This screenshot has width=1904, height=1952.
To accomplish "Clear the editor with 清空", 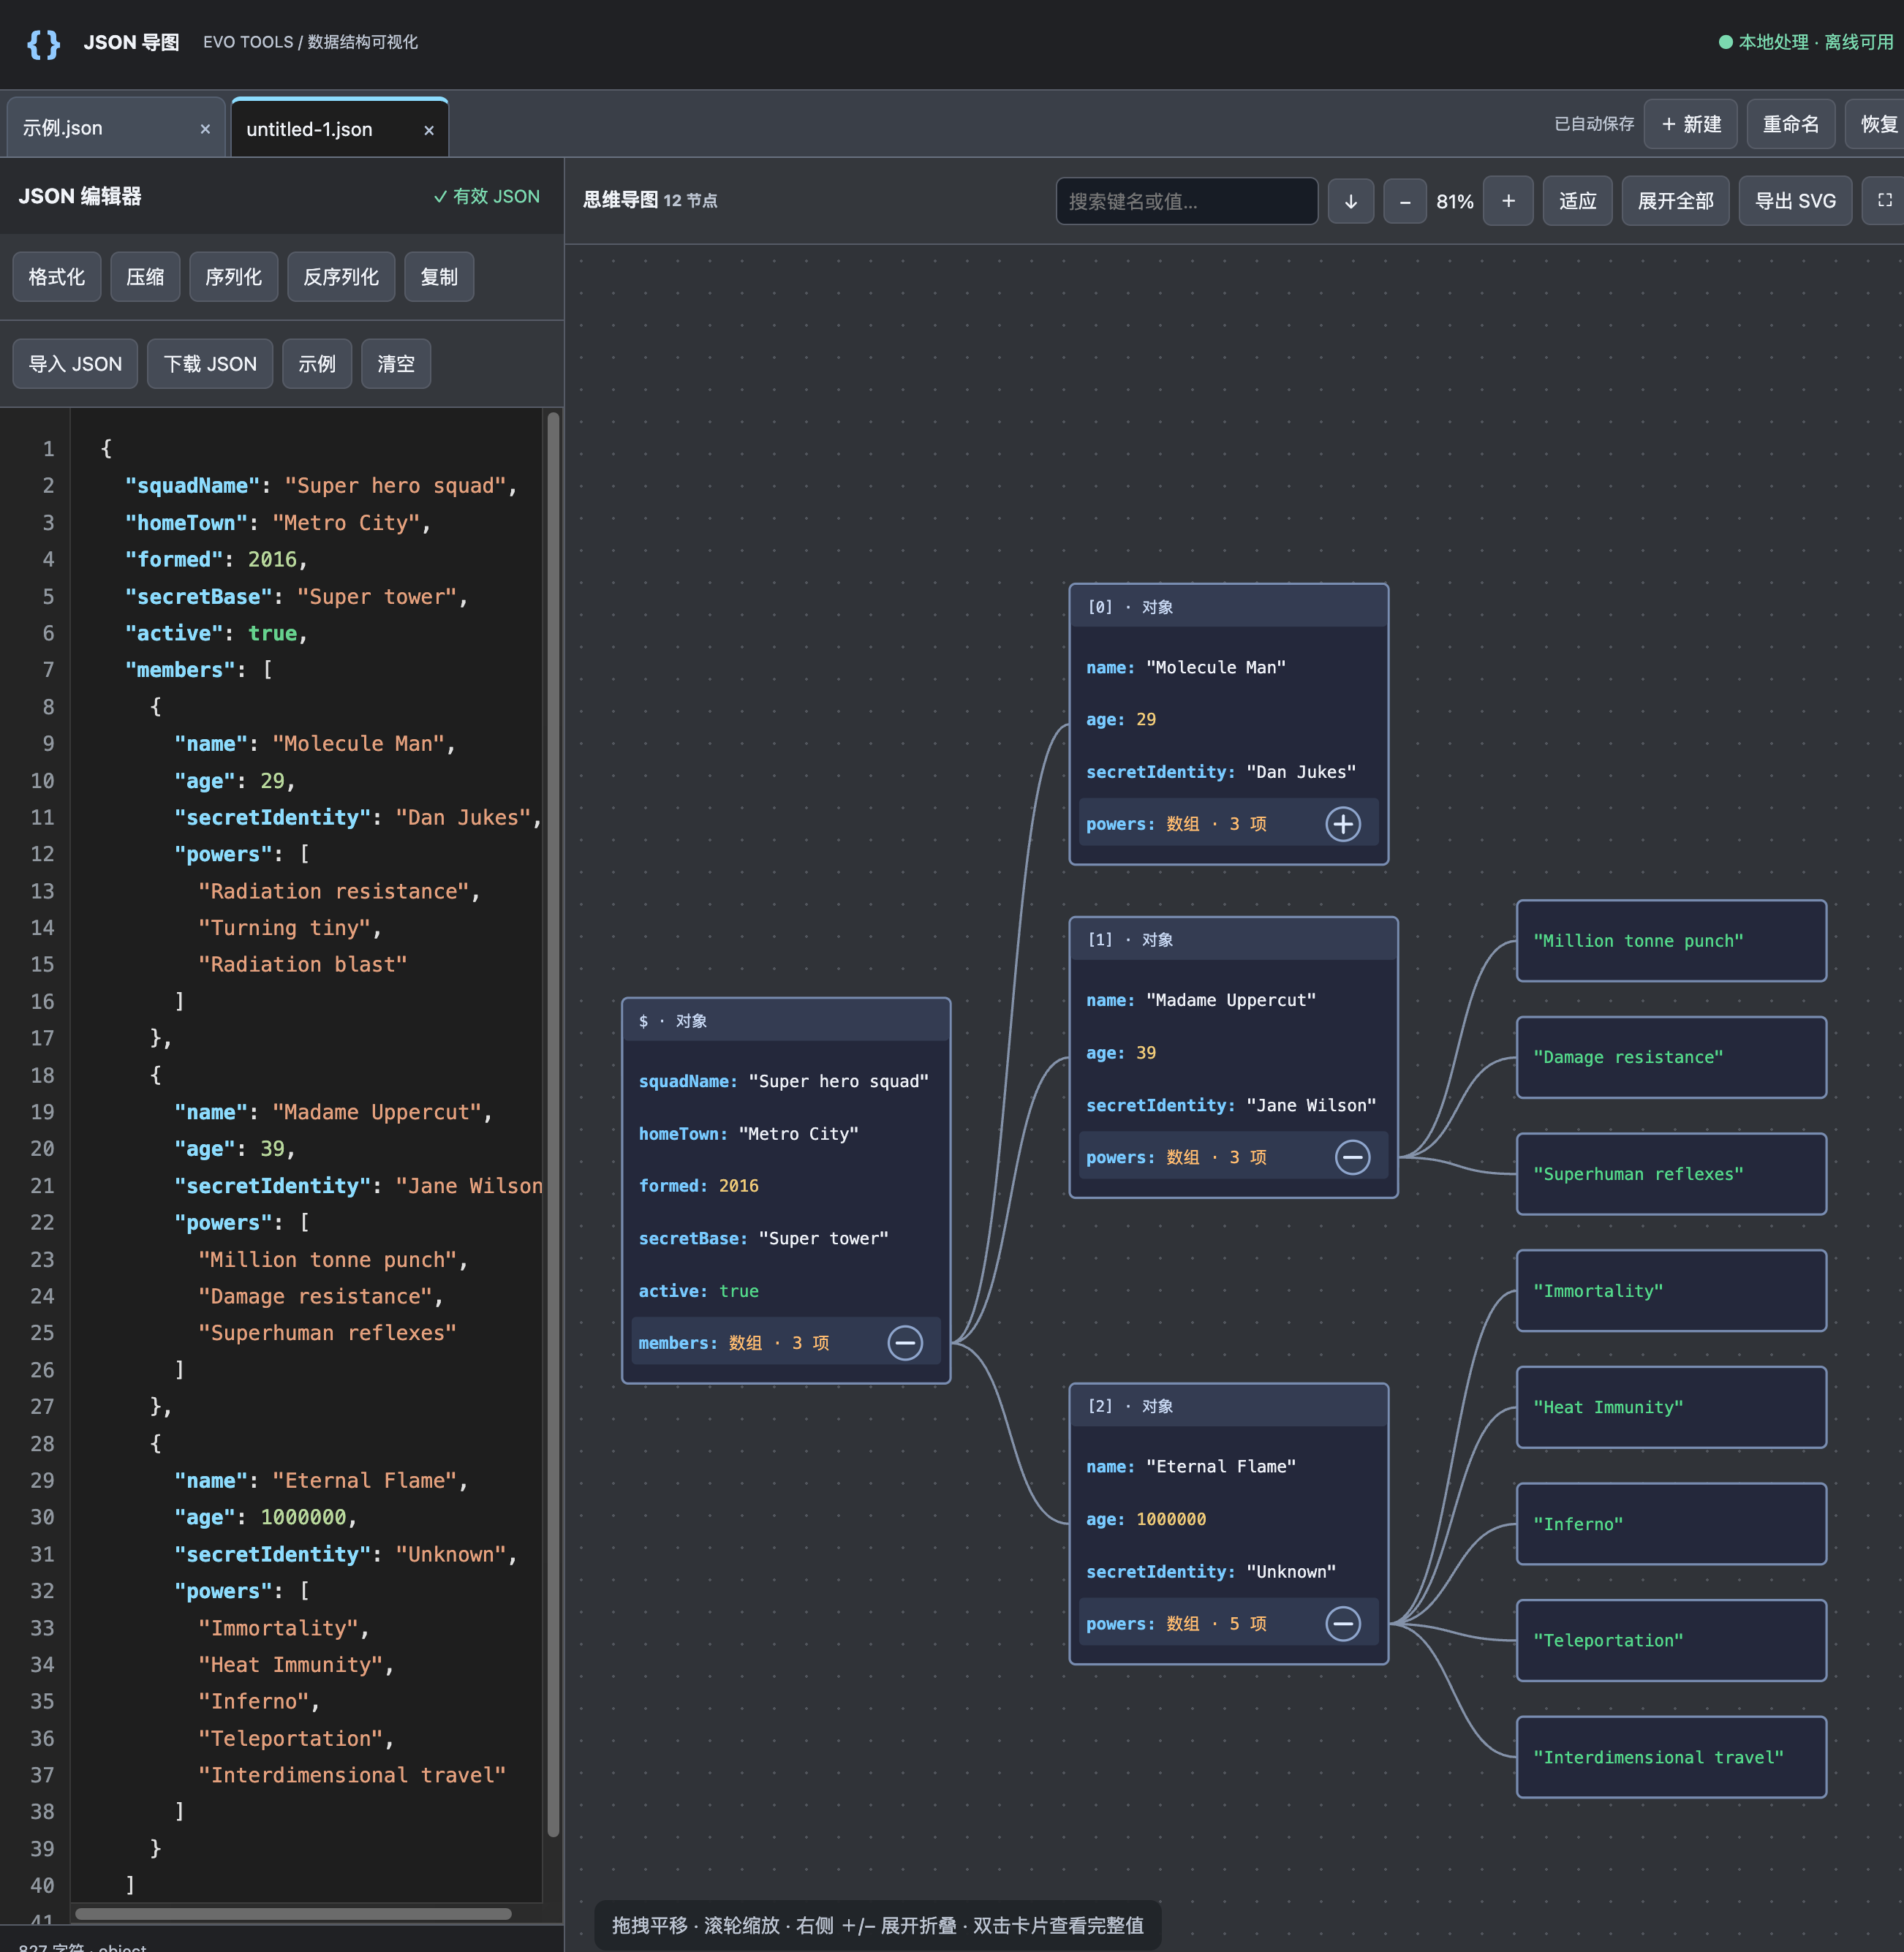I will [396, 364].
